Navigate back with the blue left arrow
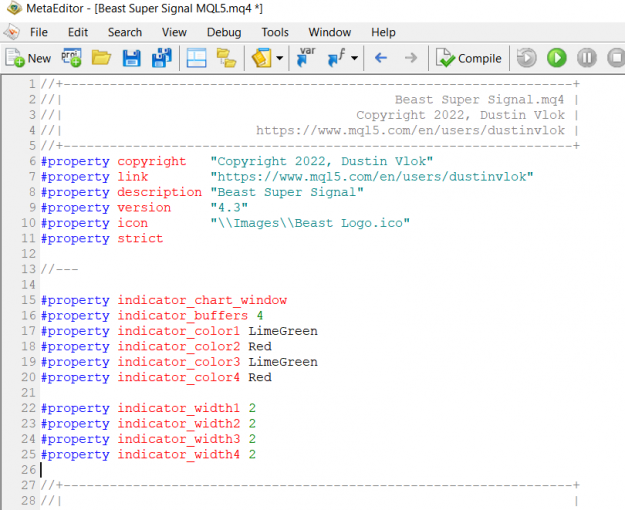This screenshot has width=625, height=510. point(381,58)
